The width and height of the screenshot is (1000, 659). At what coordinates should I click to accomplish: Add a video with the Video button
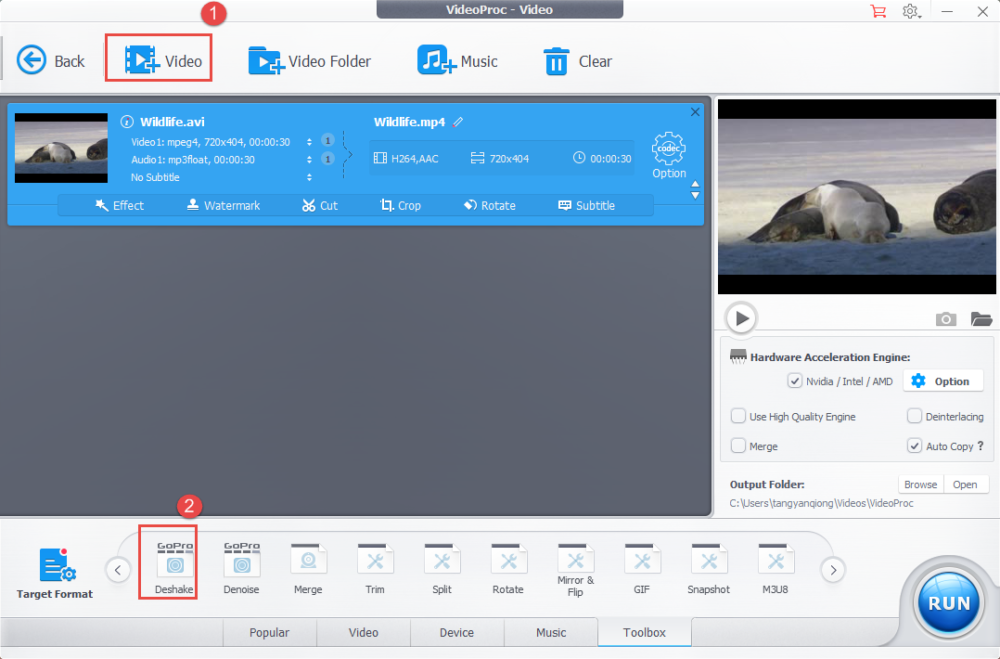[163, 61]
